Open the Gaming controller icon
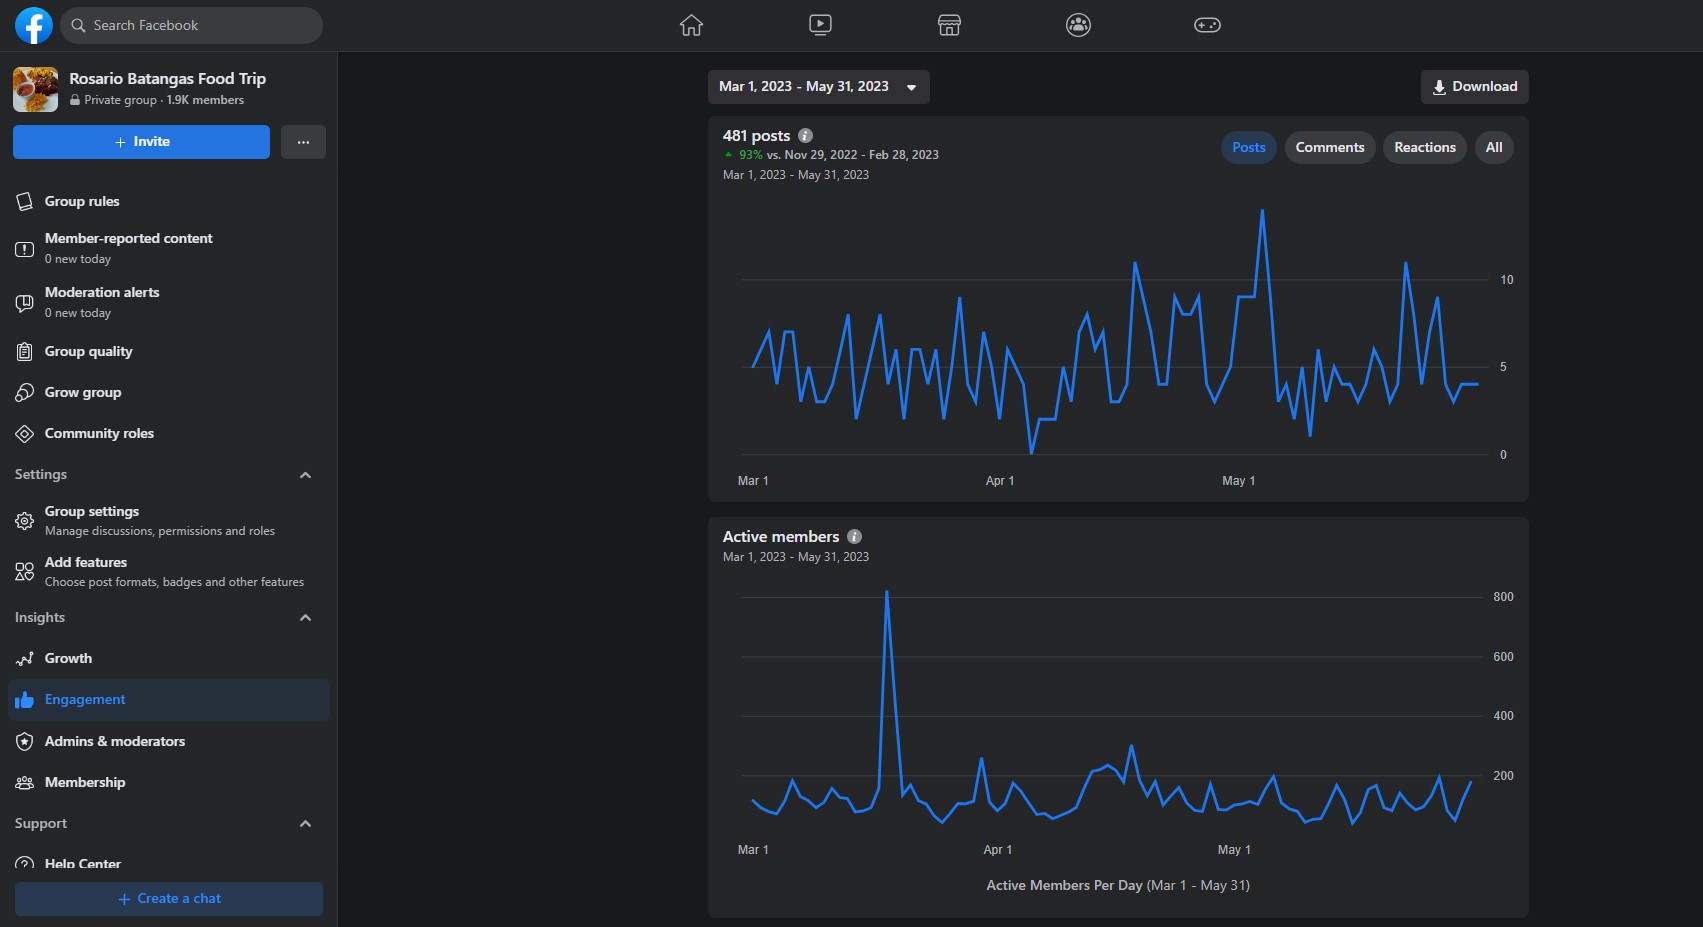 click(x=1207, y=25)
